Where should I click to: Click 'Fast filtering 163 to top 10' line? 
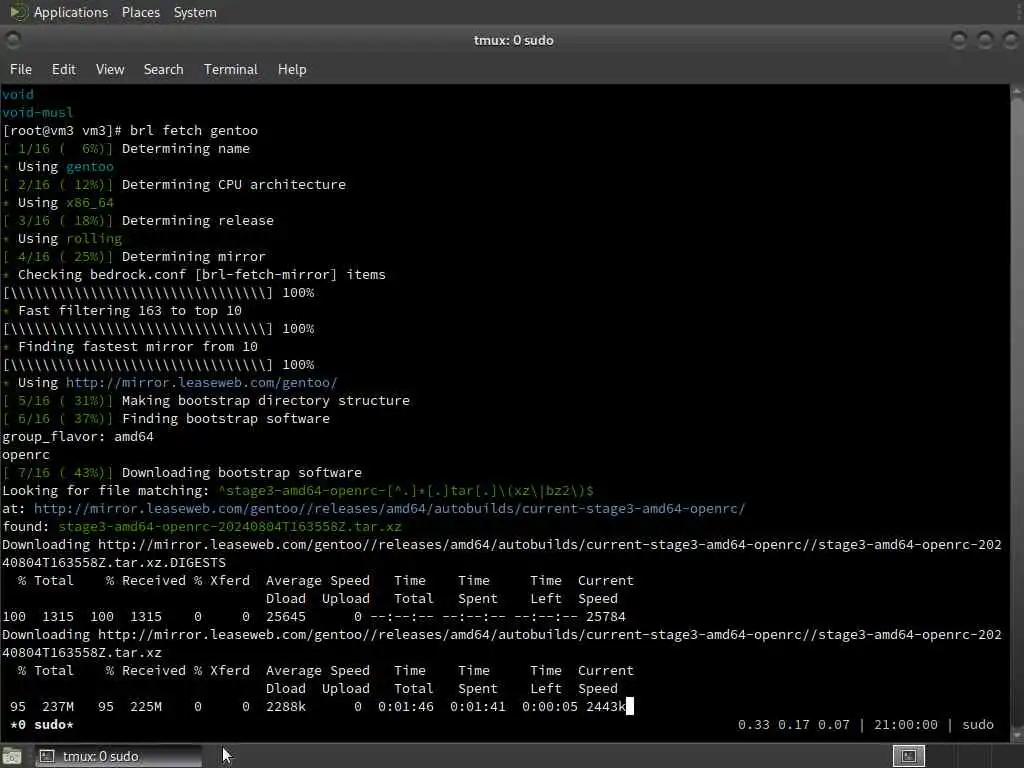click(130, 311)
